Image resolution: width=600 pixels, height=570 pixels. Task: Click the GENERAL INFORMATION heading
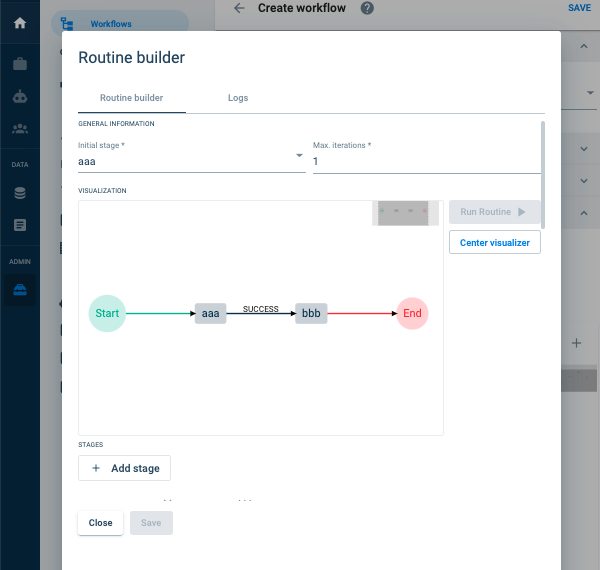116,124
